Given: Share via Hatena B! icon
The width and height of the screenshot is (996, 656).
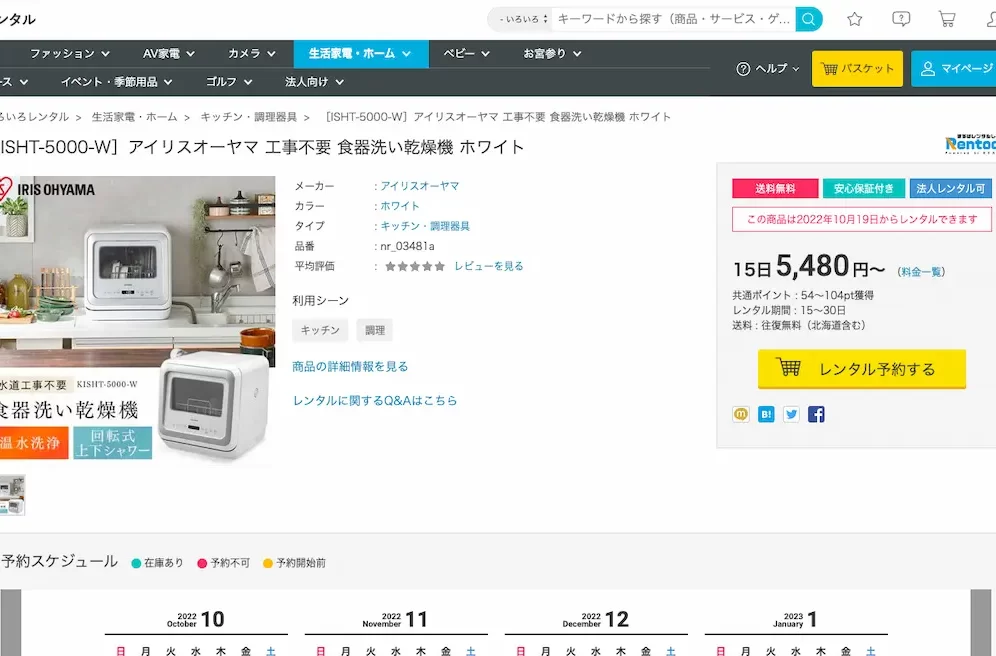Looking at the screenshot, I should coord(766,415).
